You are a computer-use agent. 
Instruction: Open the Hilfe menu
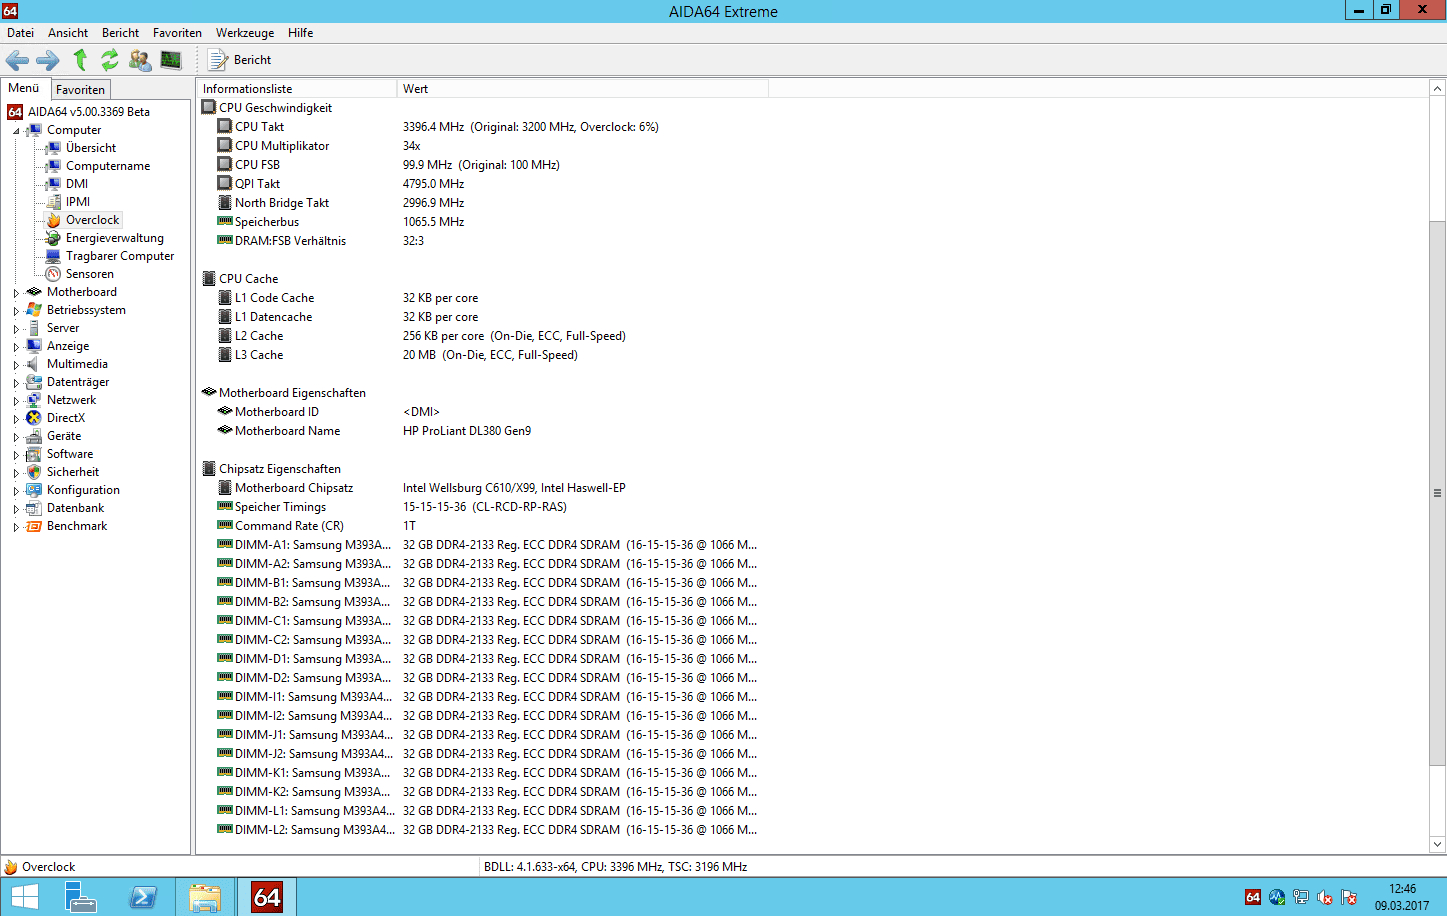point(300,33)
